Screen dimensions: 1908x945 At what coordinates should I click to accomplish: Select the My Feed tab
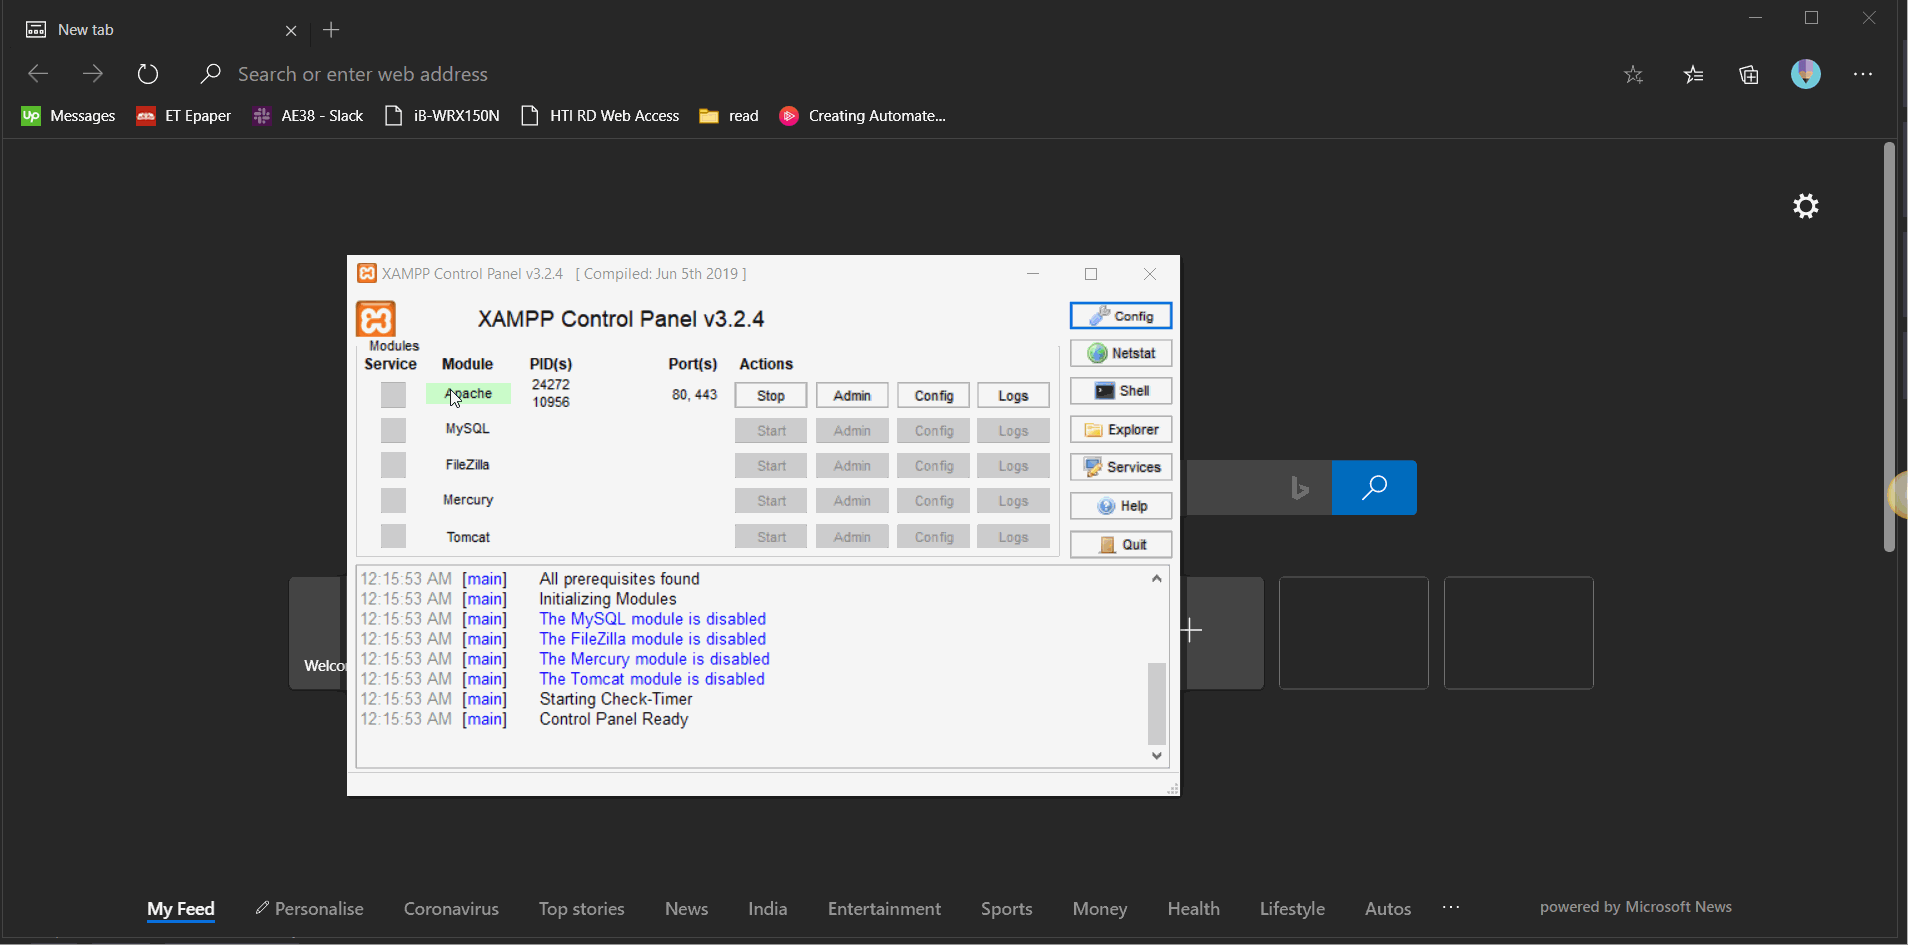181,909
